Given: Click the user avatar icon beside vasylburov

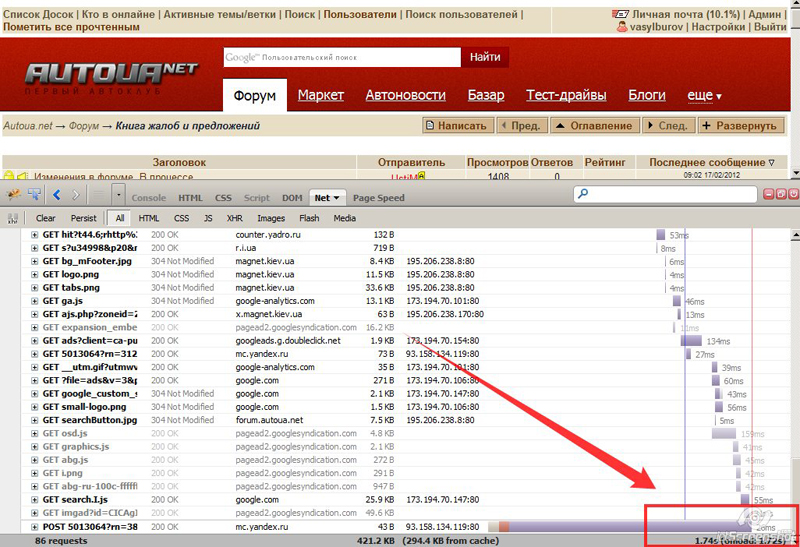Looking at the screenshot, I should tap(621, 28).
